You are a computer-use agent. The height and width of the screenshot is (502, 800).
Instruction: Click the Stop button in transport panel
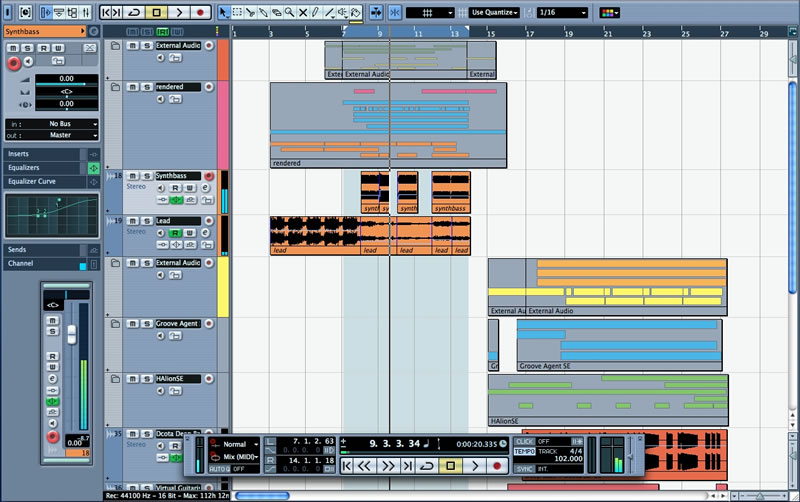[451, 466]
